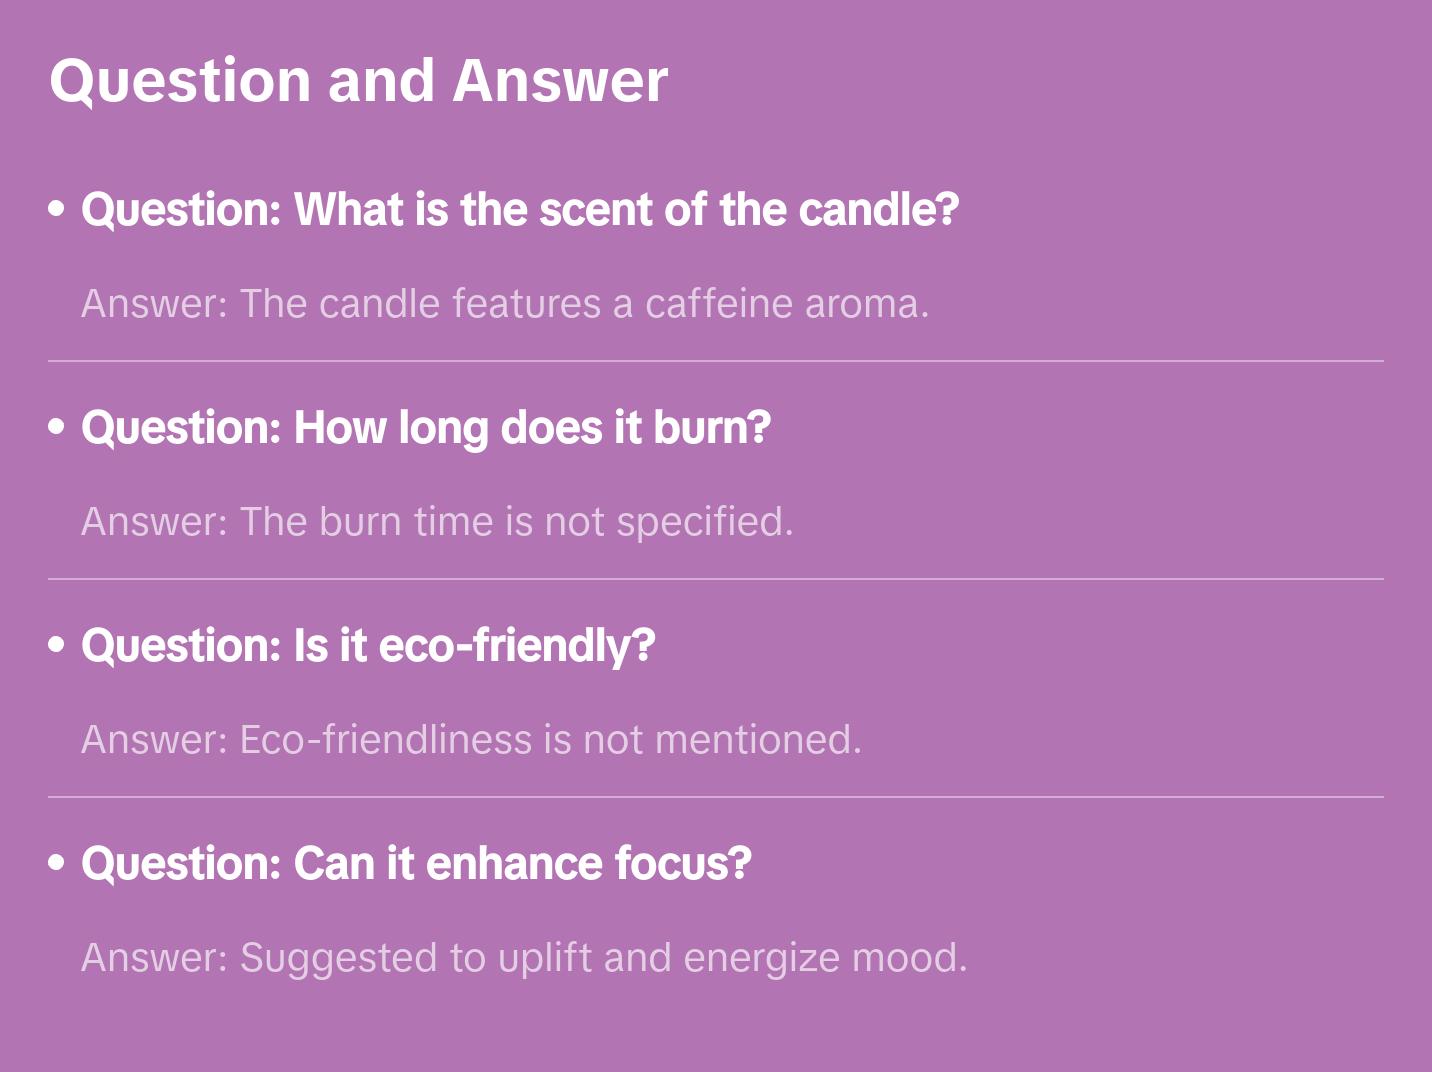Click the divider line under the burn time answer
This screenshot has width=1432, height=1072.
pyautogui.click(x=716, y=579)
